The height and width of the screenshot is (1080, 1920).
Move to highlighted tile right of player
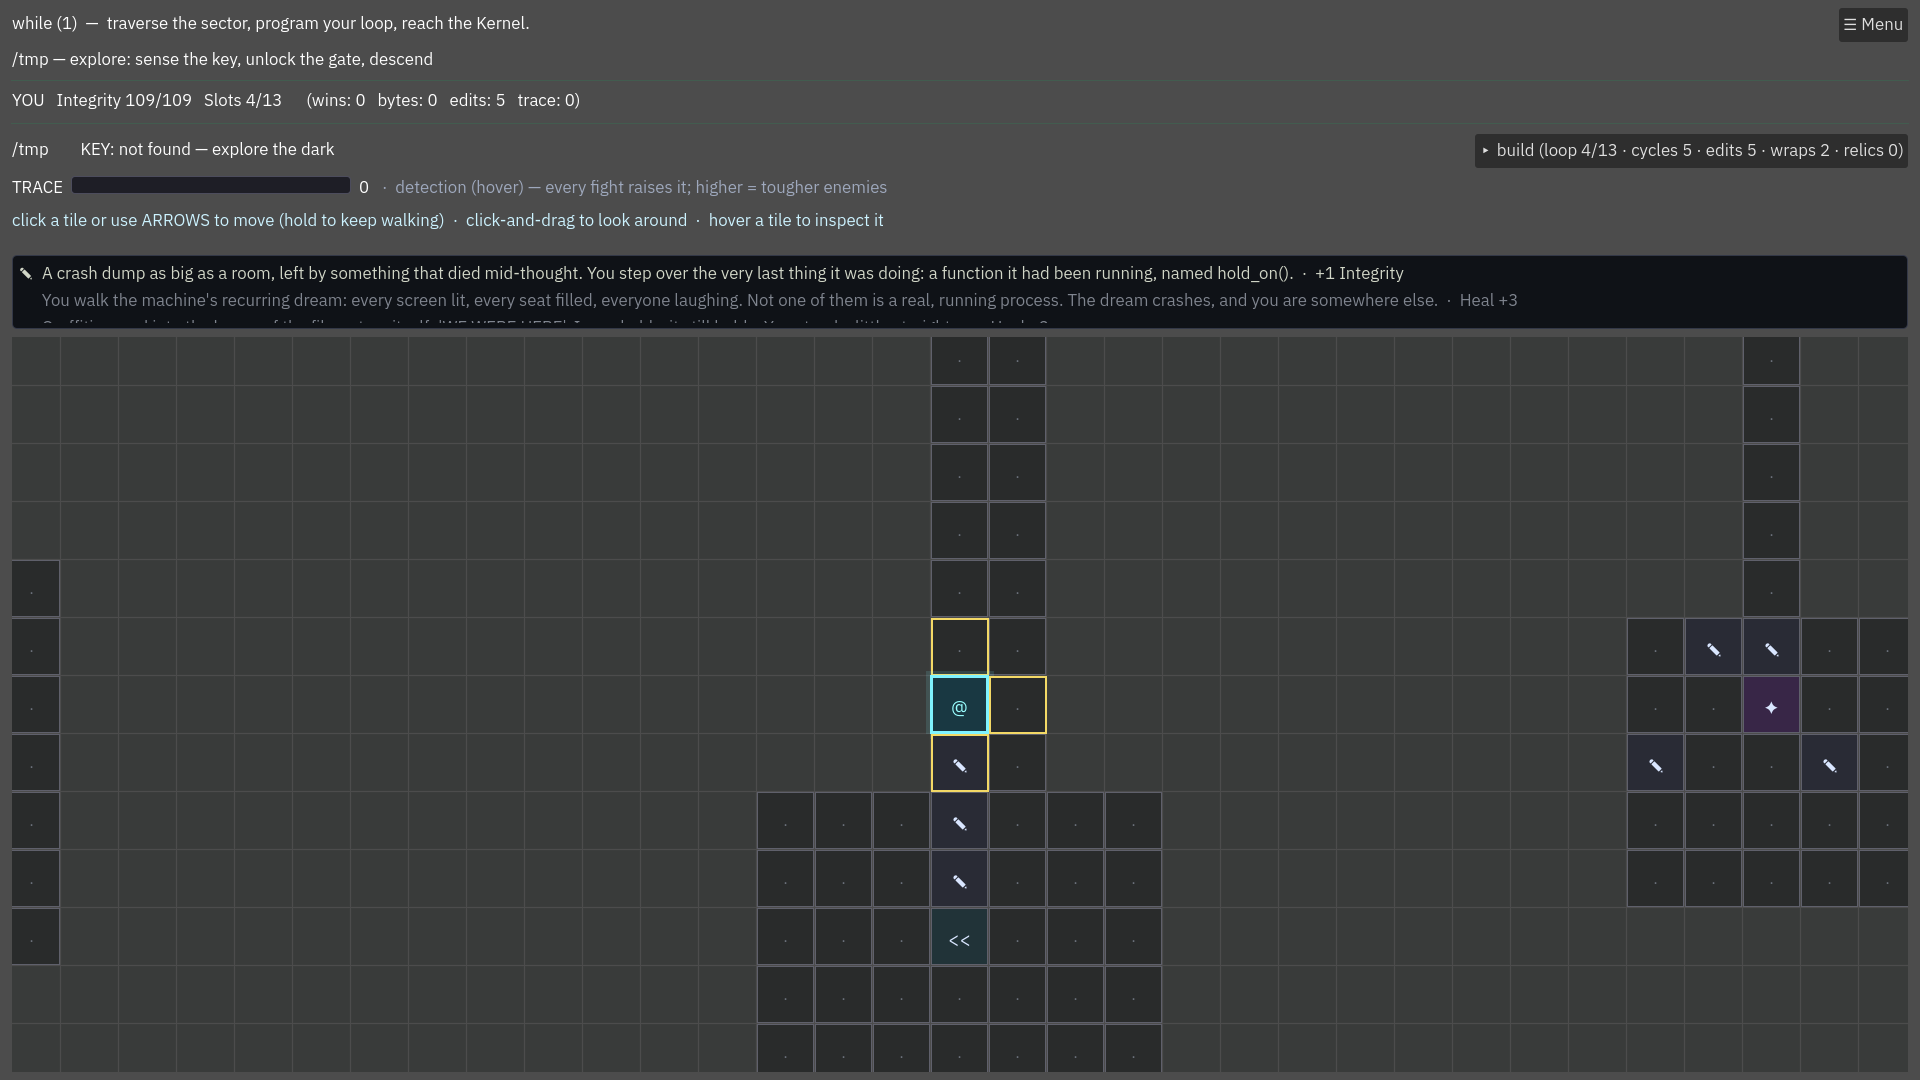point(1017,705)
